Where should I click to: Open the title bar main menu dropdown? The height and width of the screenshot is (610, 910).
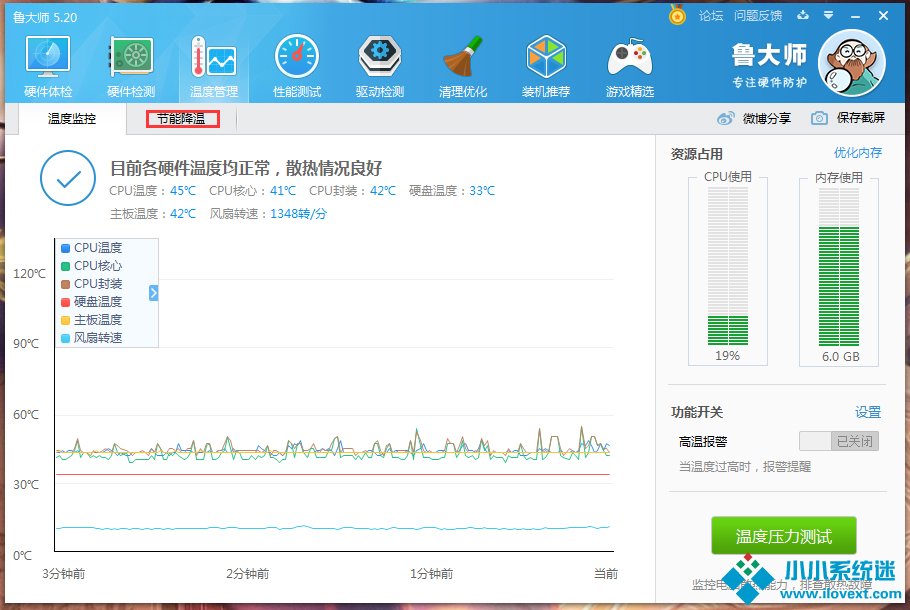[x=830, y=15]
